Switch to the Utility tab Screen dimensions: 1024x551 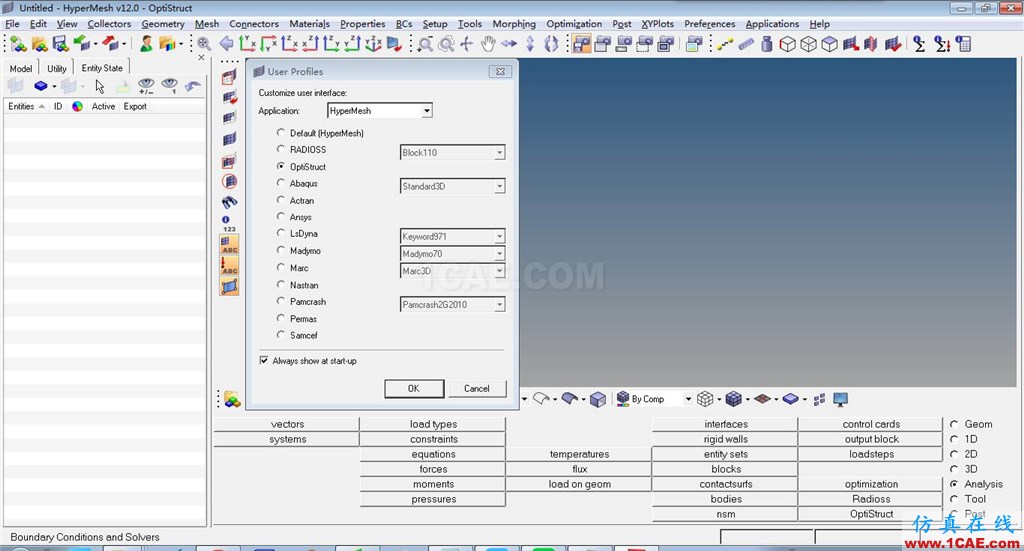point(57,68)
